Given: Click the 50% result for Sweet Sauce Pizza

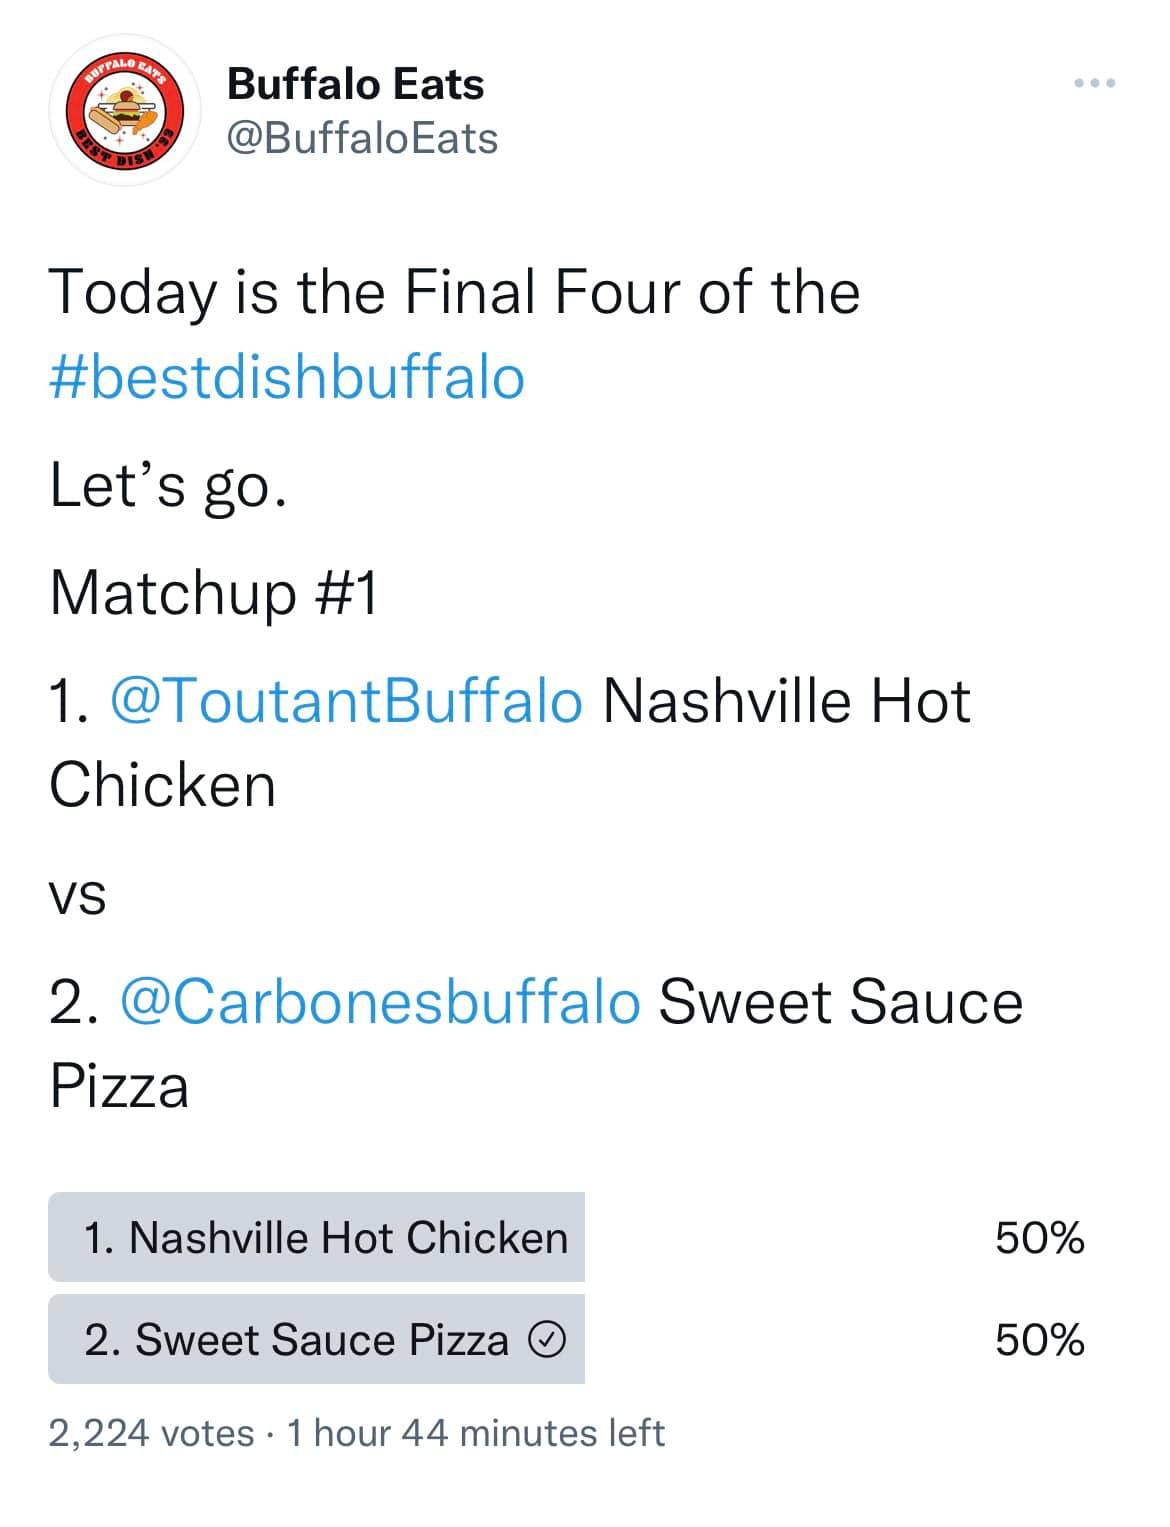Looking at the screenshot, I should [1039, 1340].
